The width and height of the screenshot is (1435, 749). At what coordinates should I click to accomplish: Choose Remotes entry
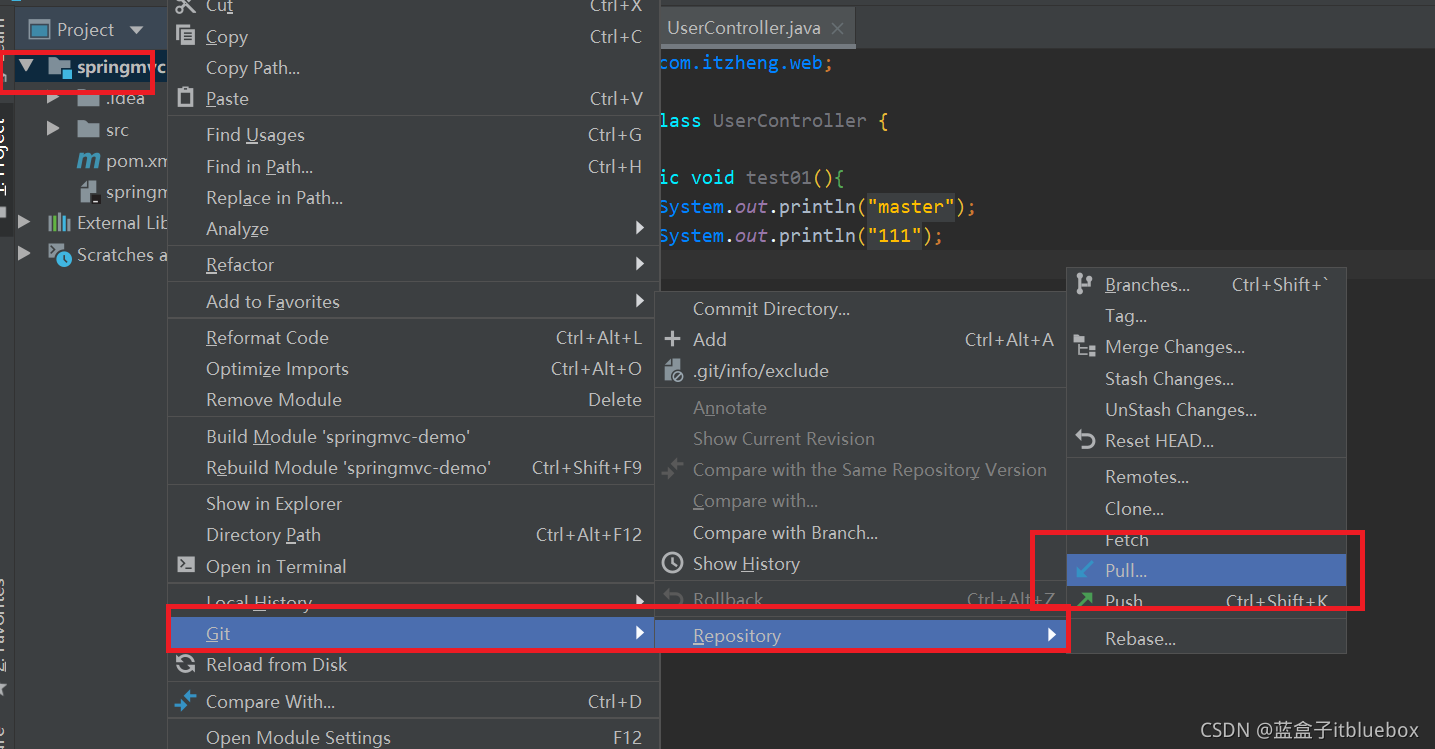[x=1207, y=477]
